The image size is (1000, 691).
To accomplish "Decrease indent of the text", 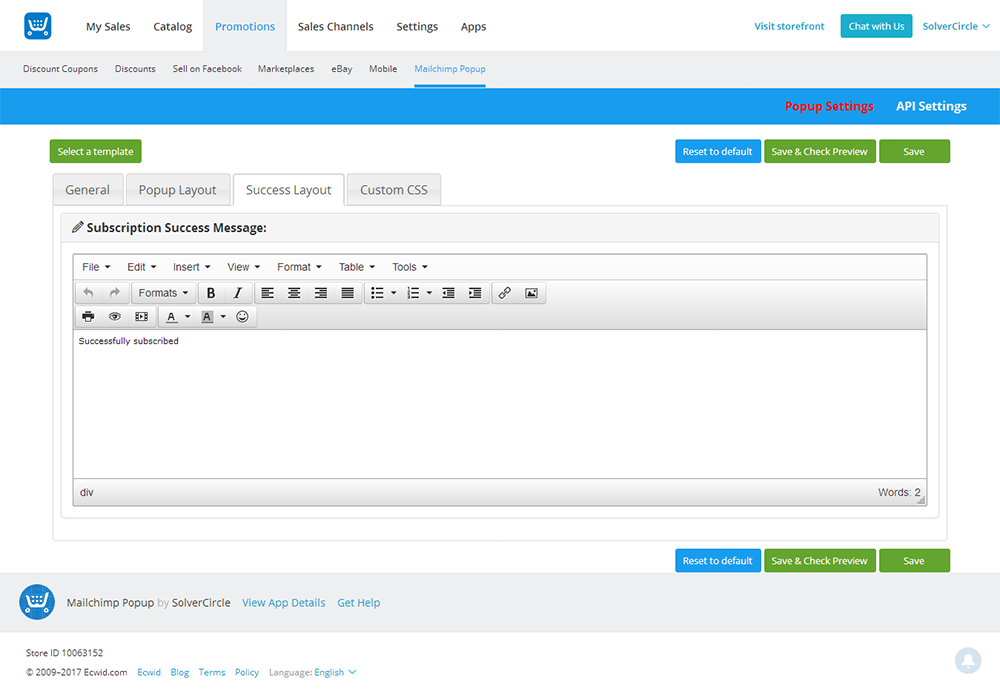I will [x=448, y=293].
